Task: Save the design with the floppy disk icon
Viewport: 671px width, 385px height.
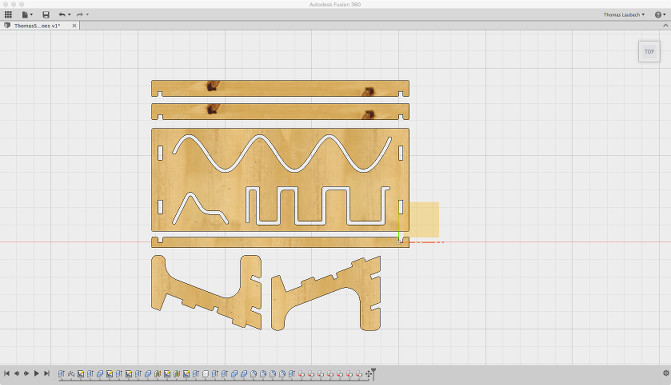Action: point(46,15)
